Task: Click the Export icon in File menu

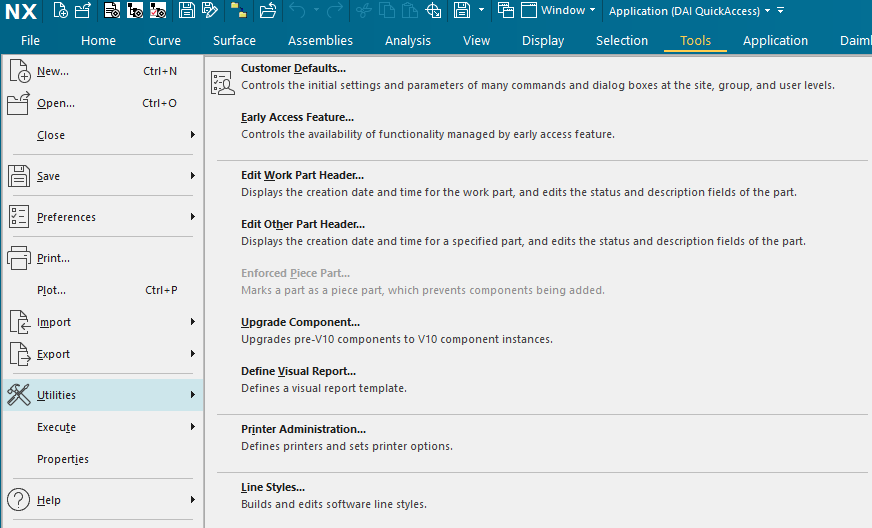Action: [19, 354]
